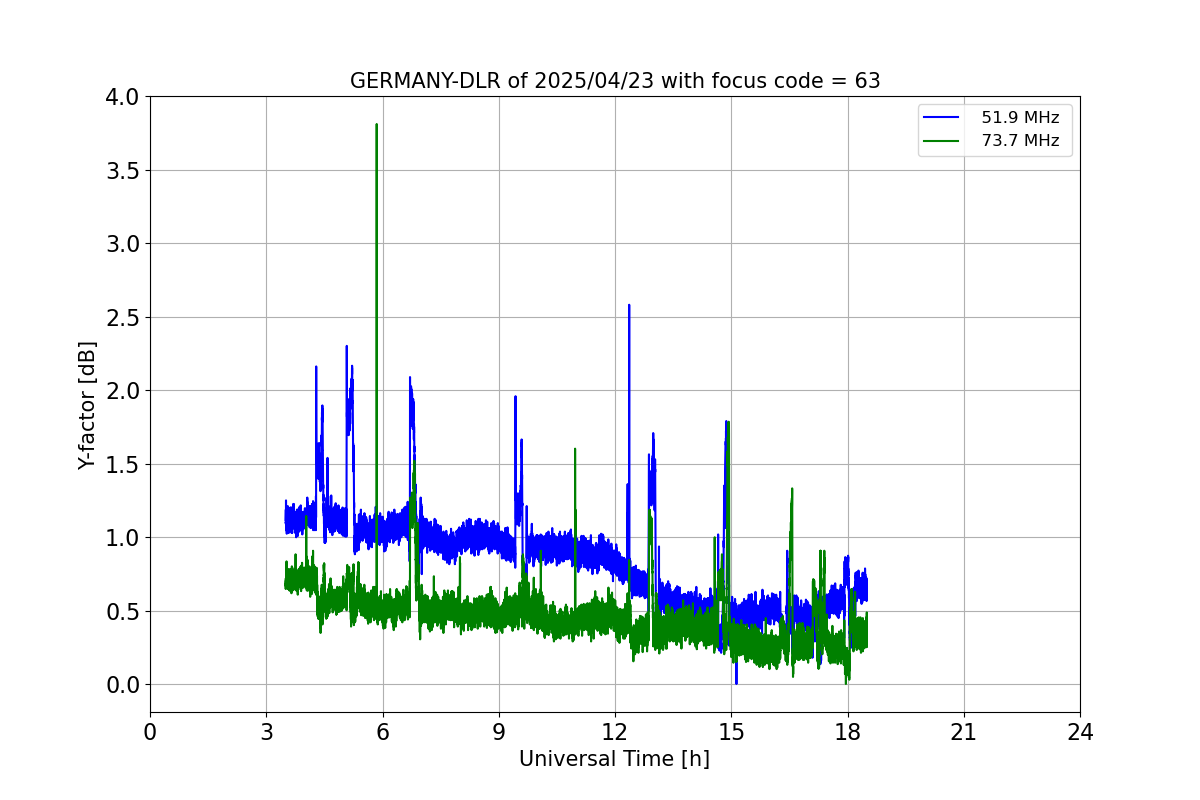Click the x-axis tick label 15
Screen dimensions: 1200x800
click(x=731, y=733)
